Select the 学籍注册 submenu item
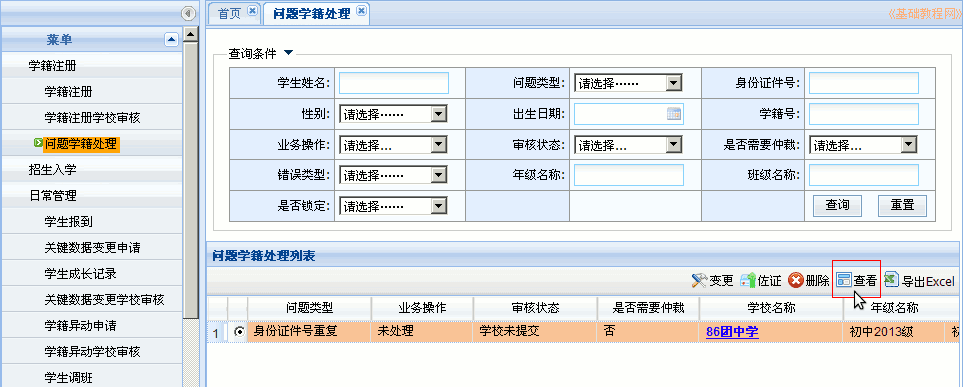The width and height of the screenshot is (963, 387). (92, 91)
